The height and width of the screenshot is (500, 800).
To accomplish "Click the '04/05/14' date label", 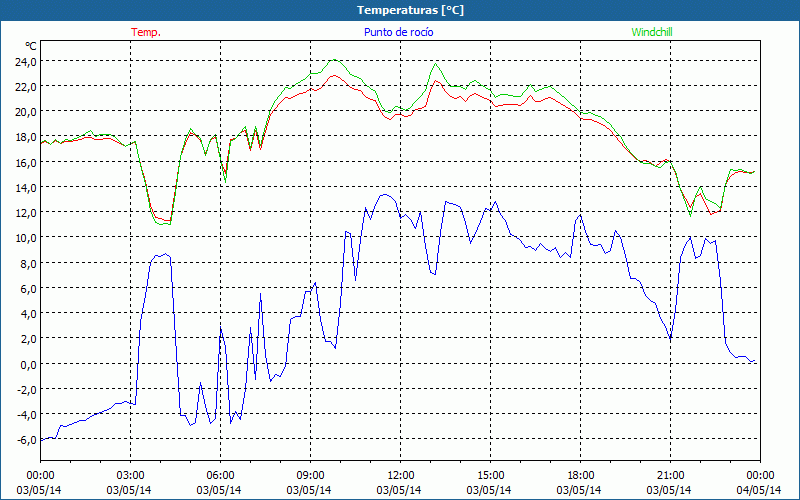I will point(759,490).
